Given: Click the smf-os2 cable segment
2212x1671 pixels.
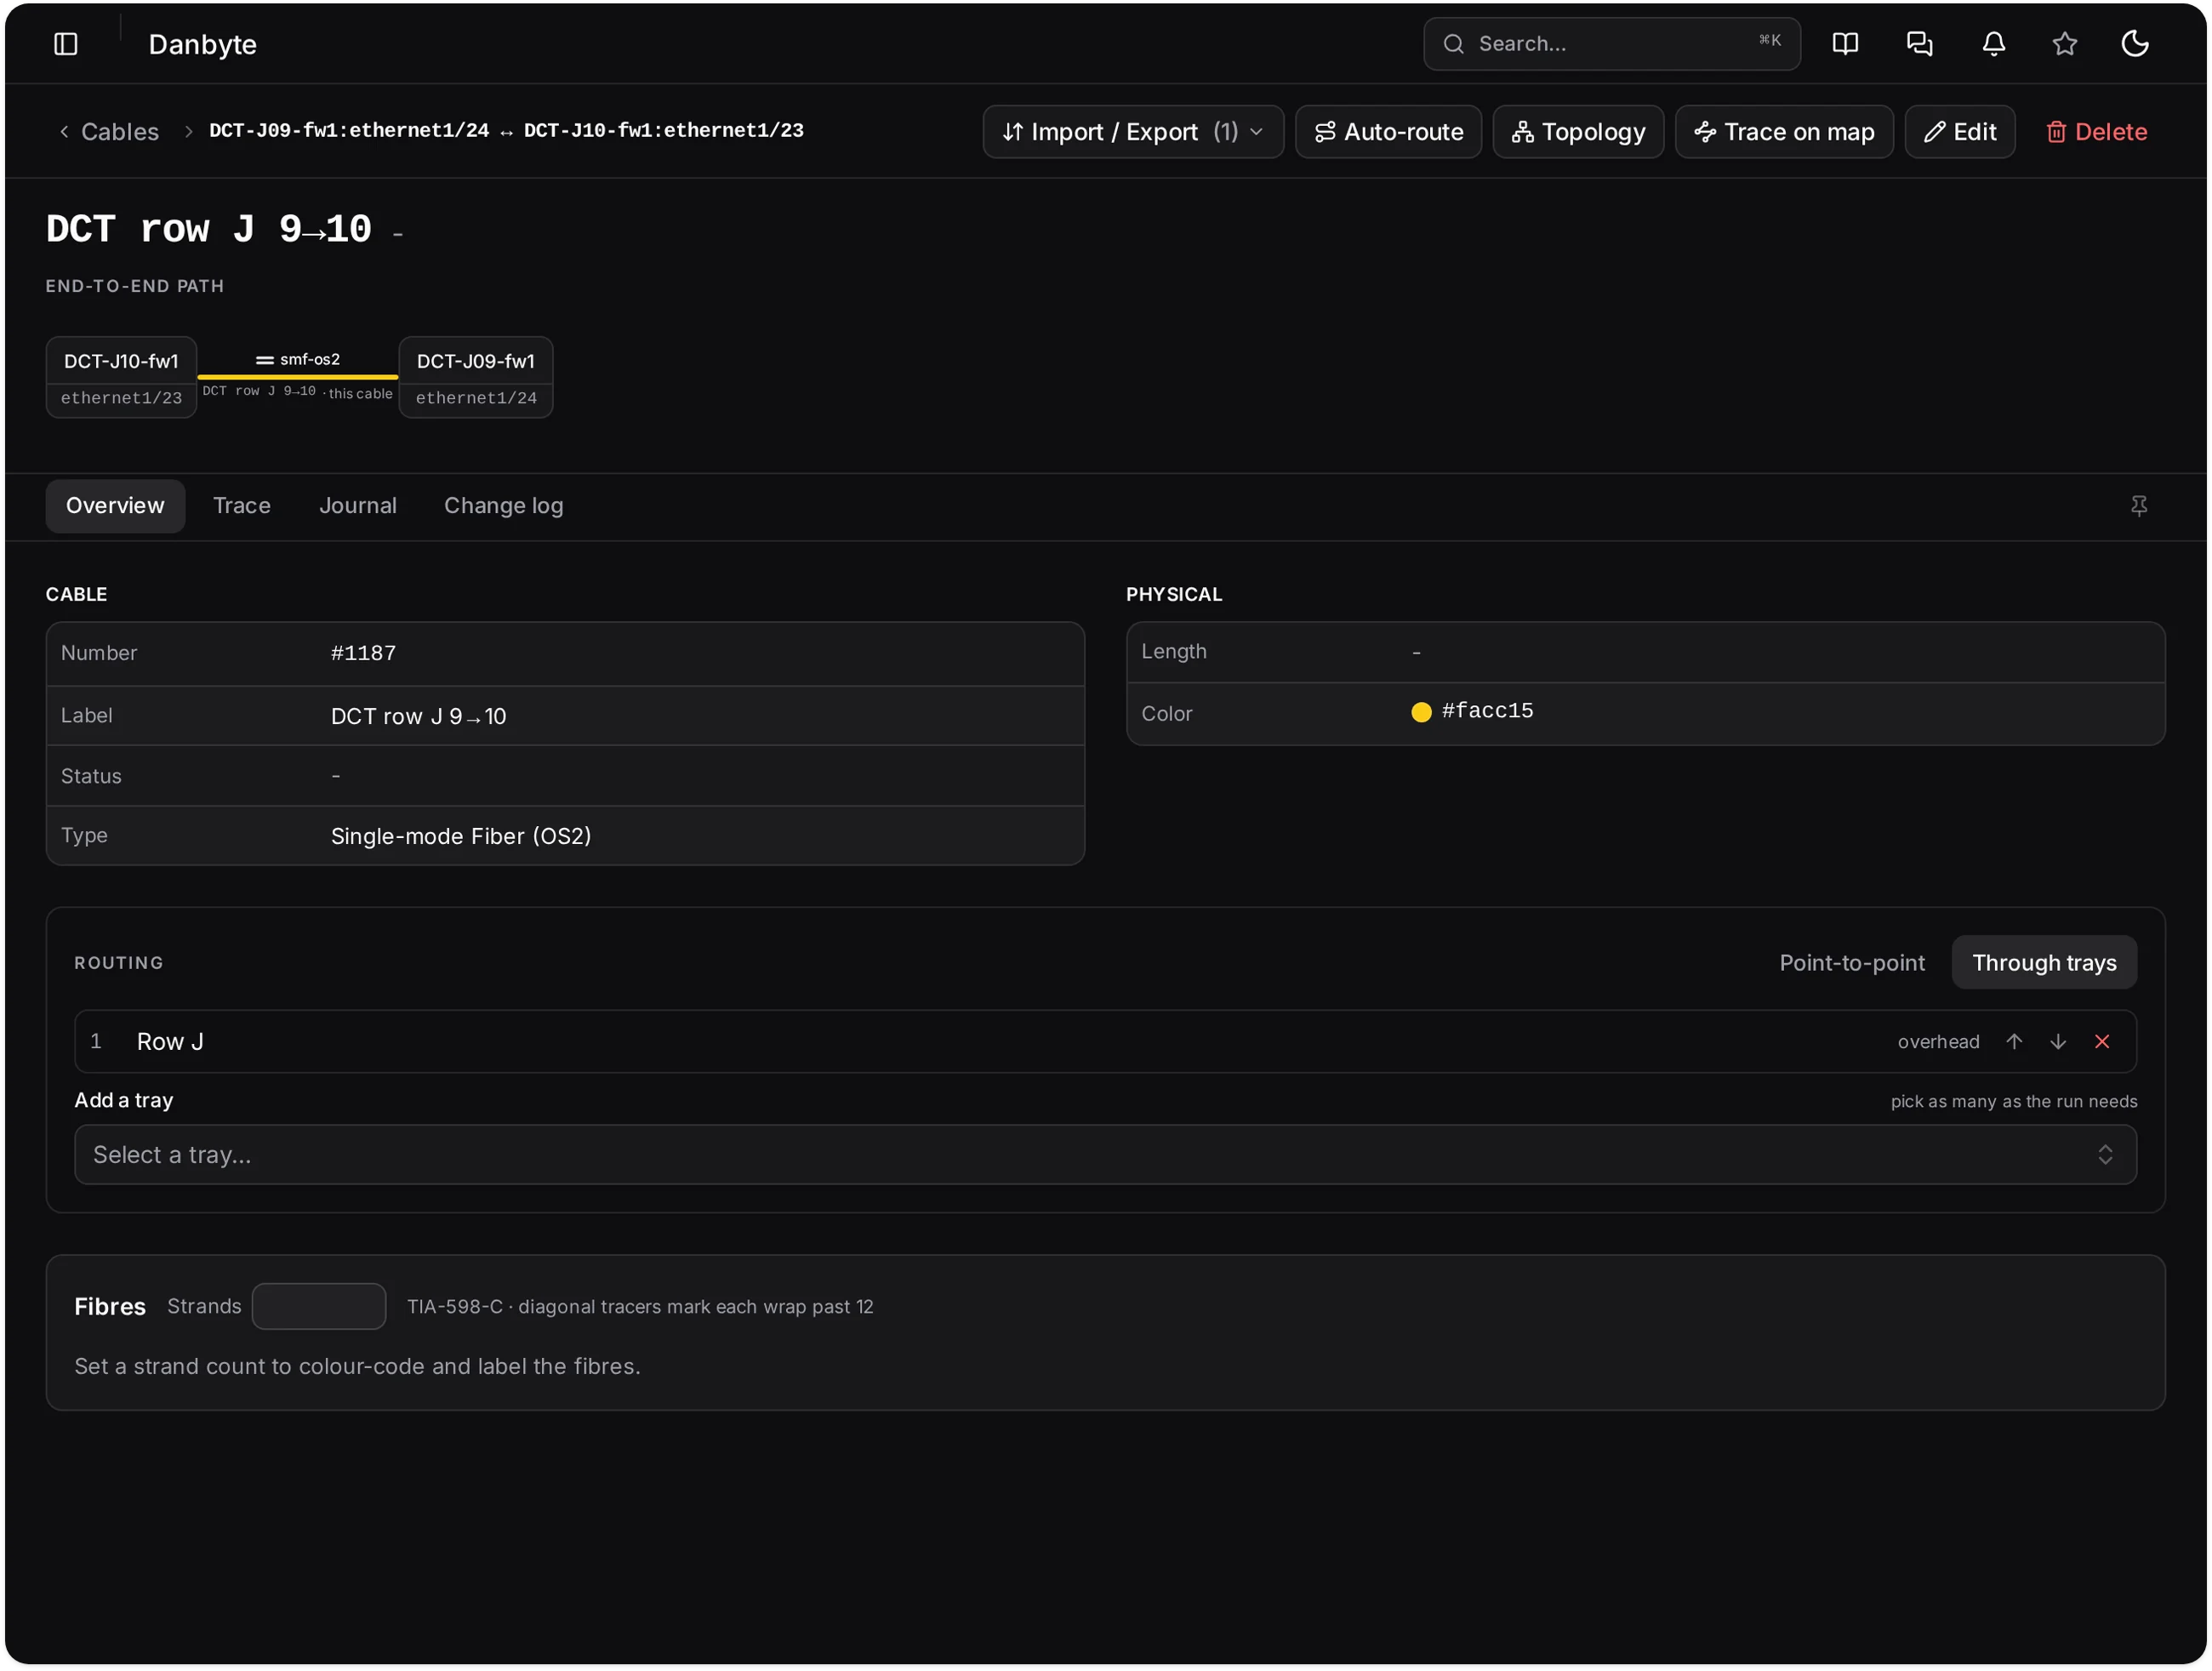Looking at the screenshot, I should tap(297, 375).
